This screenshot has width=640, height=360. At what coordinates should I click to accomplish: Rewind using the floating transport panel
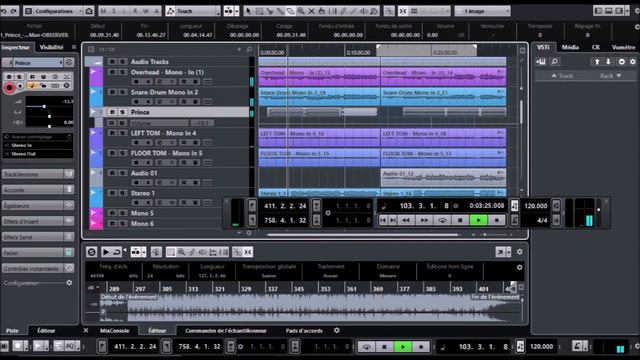[x=406, y=220]
